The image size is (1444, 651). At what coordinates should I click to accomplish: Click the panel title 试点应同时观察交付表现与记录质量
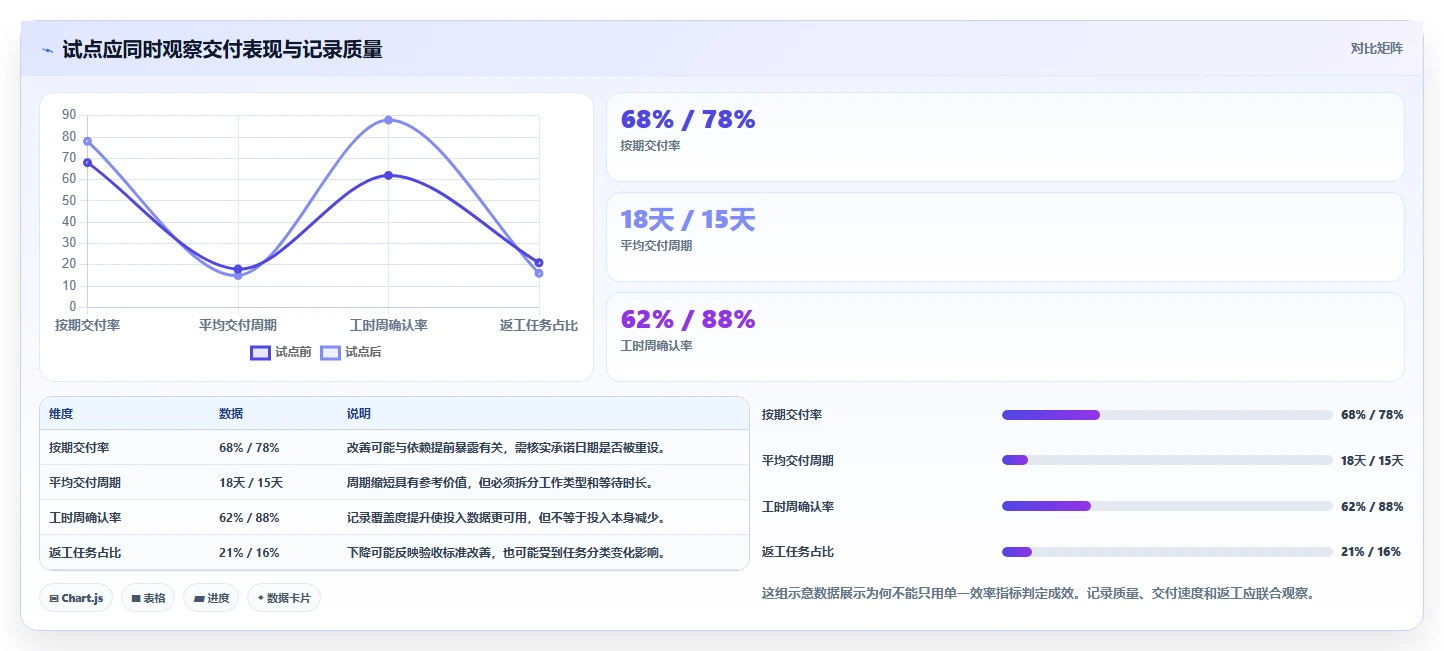(x=222, y=49)
